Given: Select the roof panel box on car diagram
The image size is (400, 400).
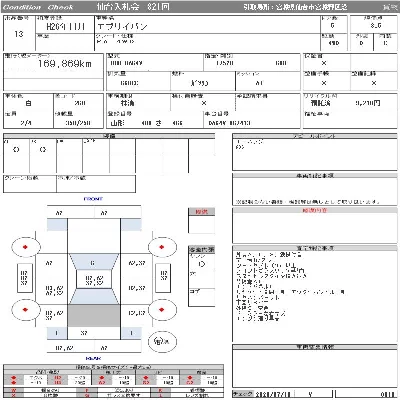Looking at the screenshot, I should tap(94, 279).
